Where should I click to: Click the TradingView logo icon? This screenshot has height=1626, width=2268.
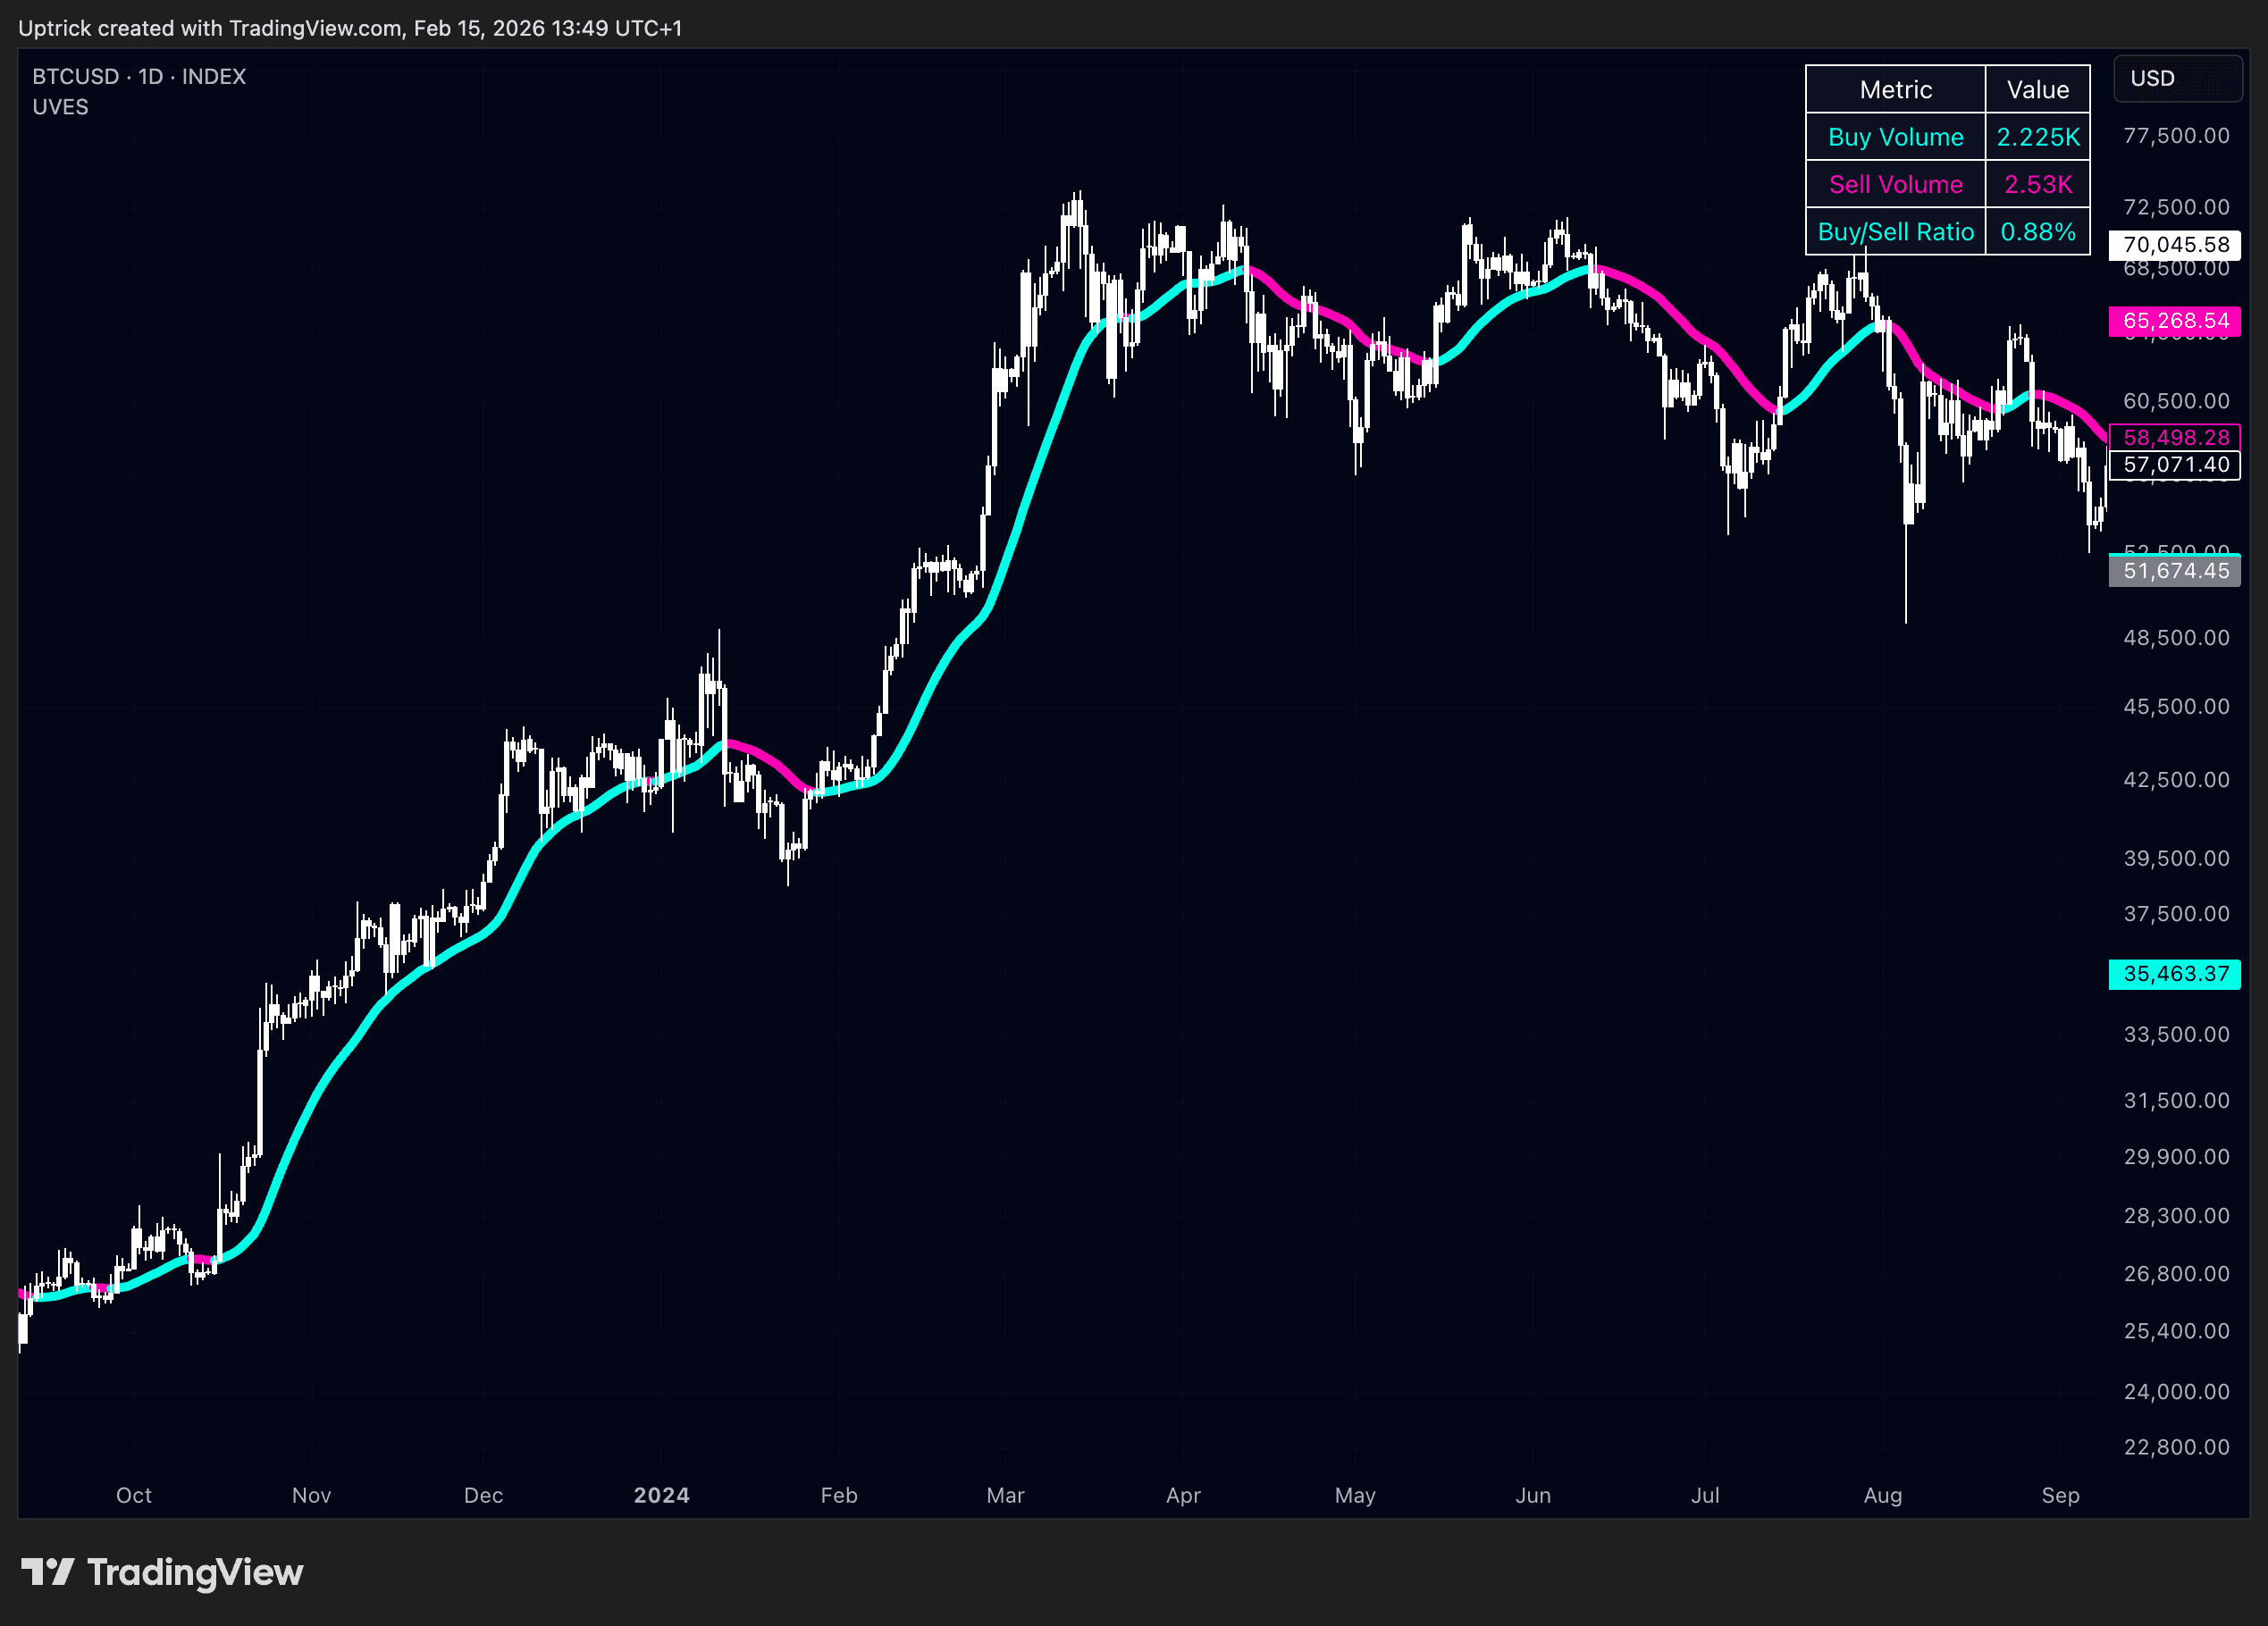point(47,1572)
